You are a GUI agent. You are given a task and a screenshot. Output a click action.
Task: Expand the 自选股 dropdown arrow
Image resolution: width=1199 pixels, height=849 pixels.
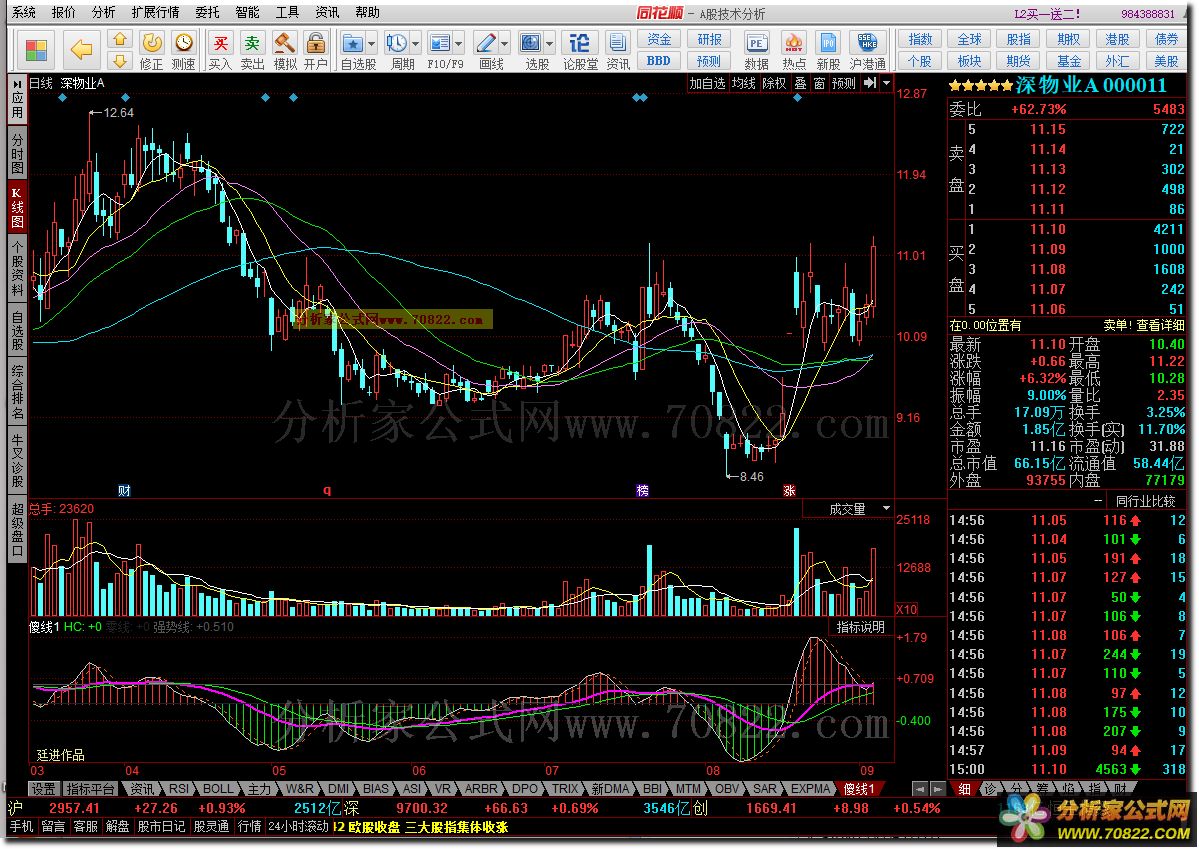point(372,44)
